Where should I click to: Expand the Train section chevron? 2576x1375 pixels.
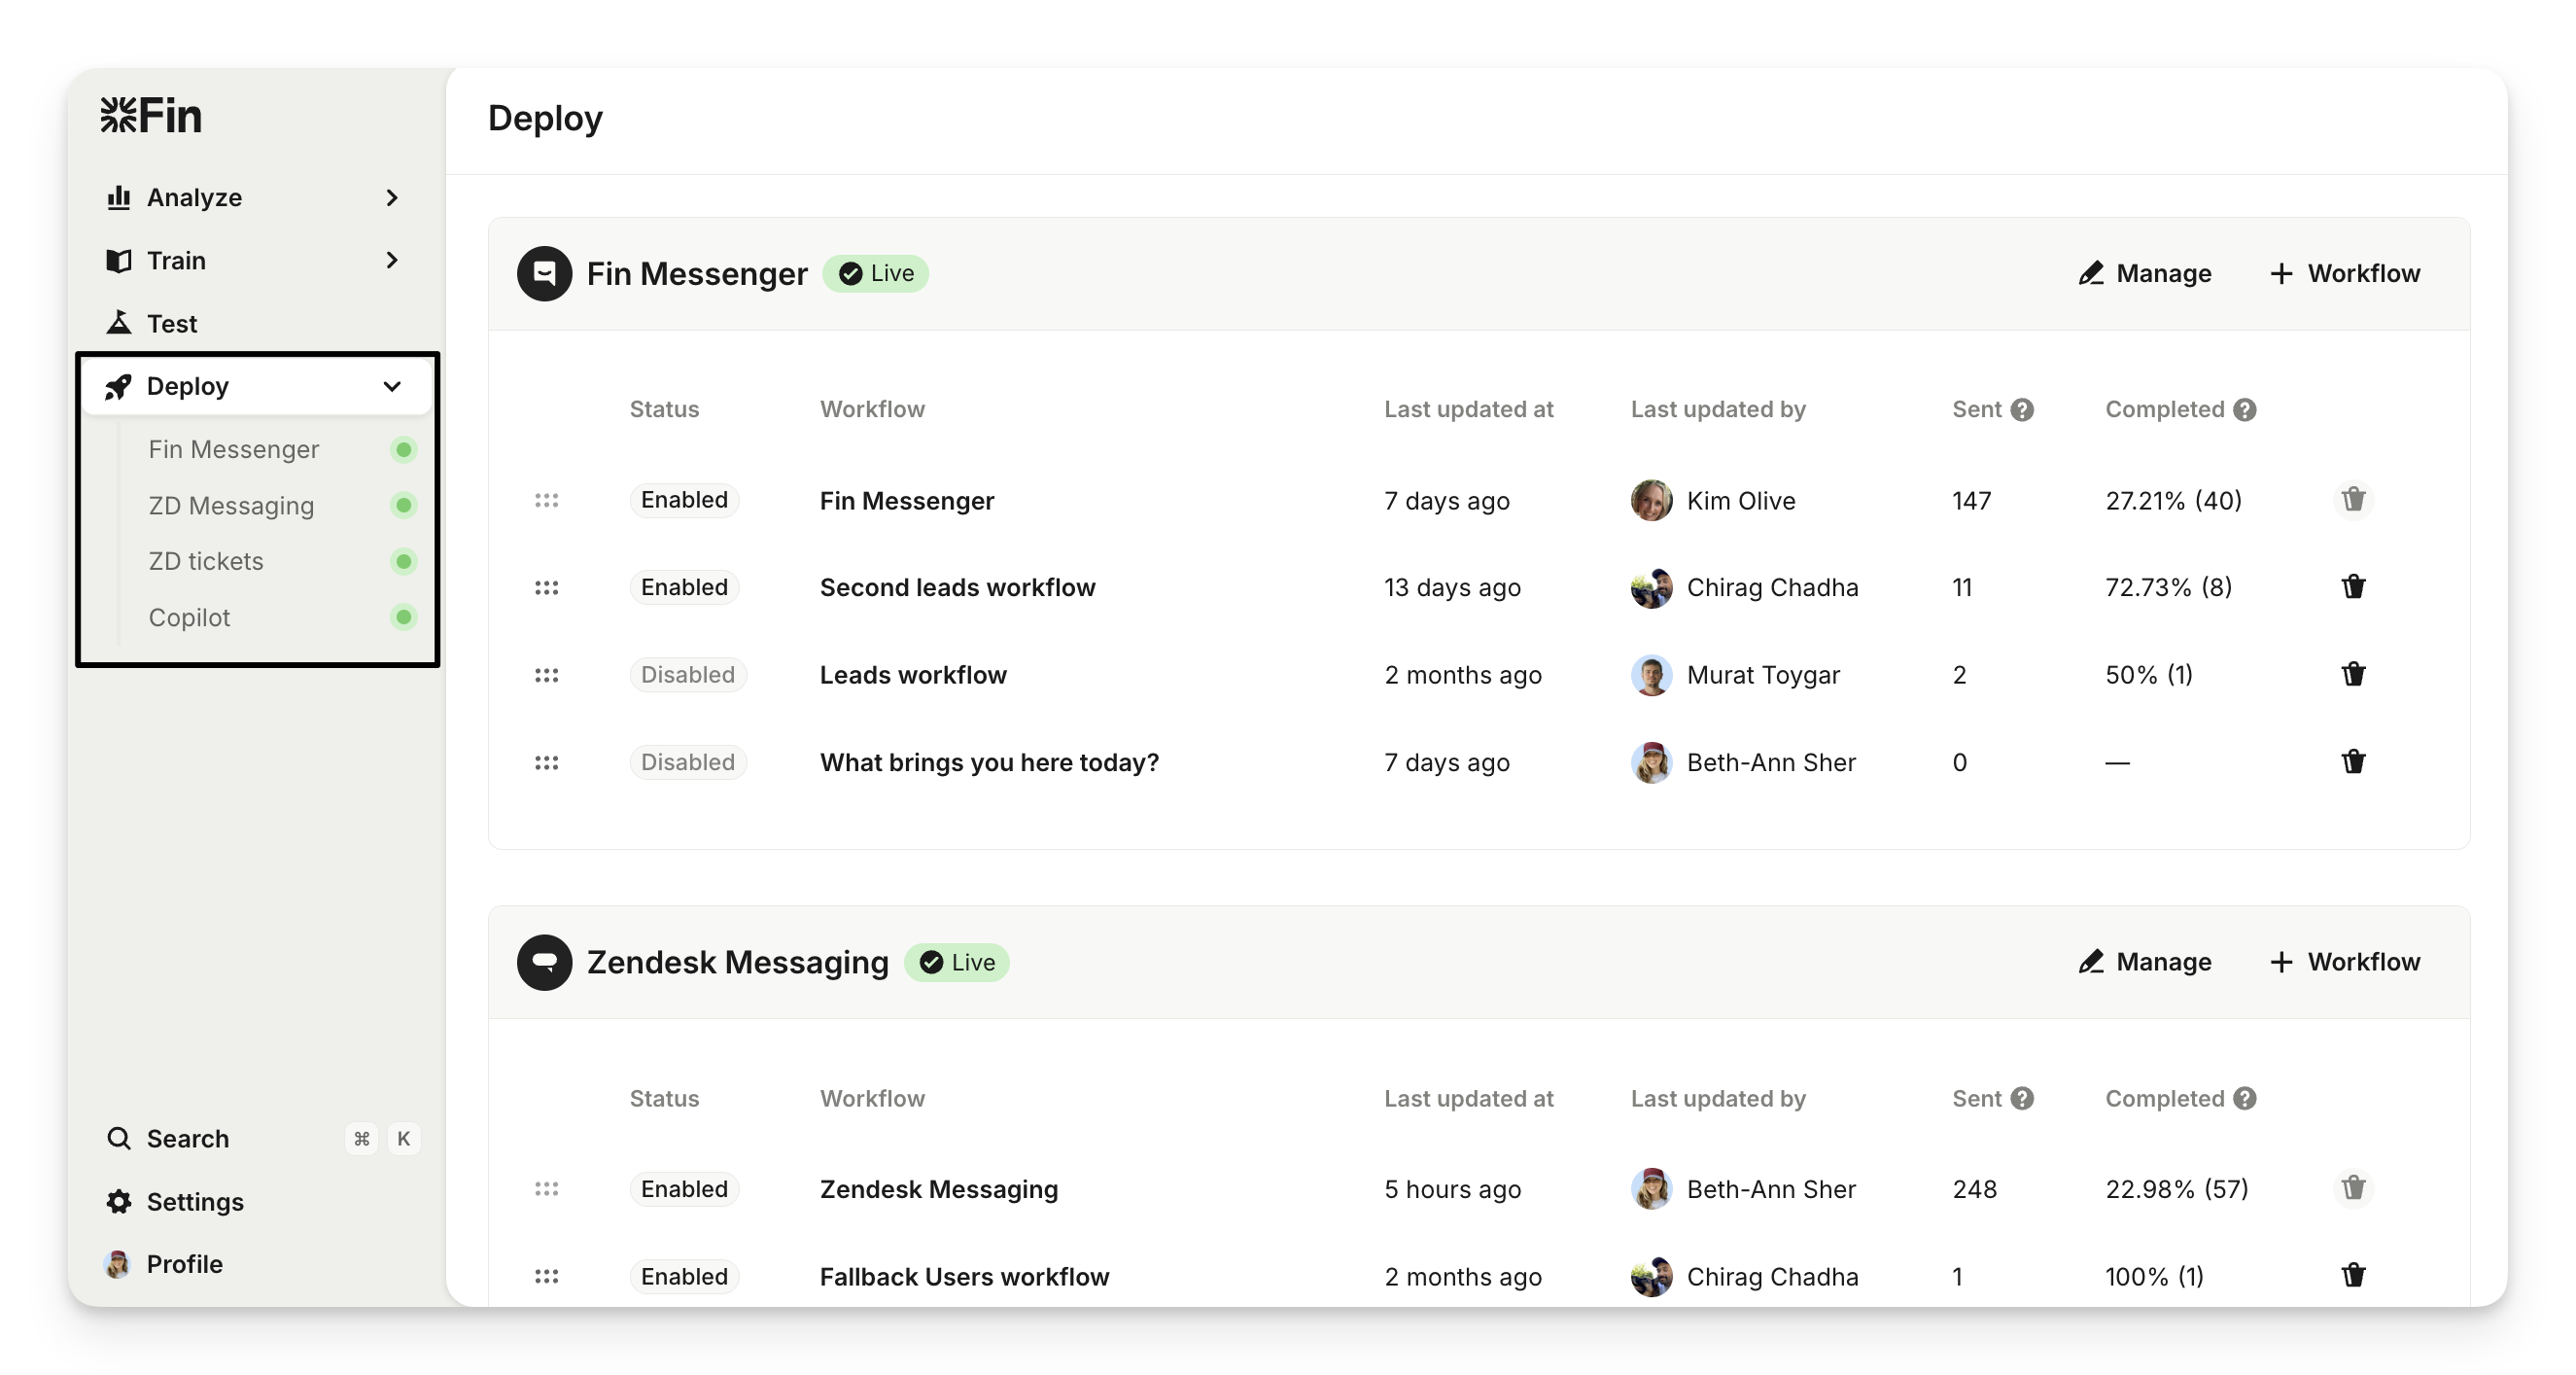[392, 260]
